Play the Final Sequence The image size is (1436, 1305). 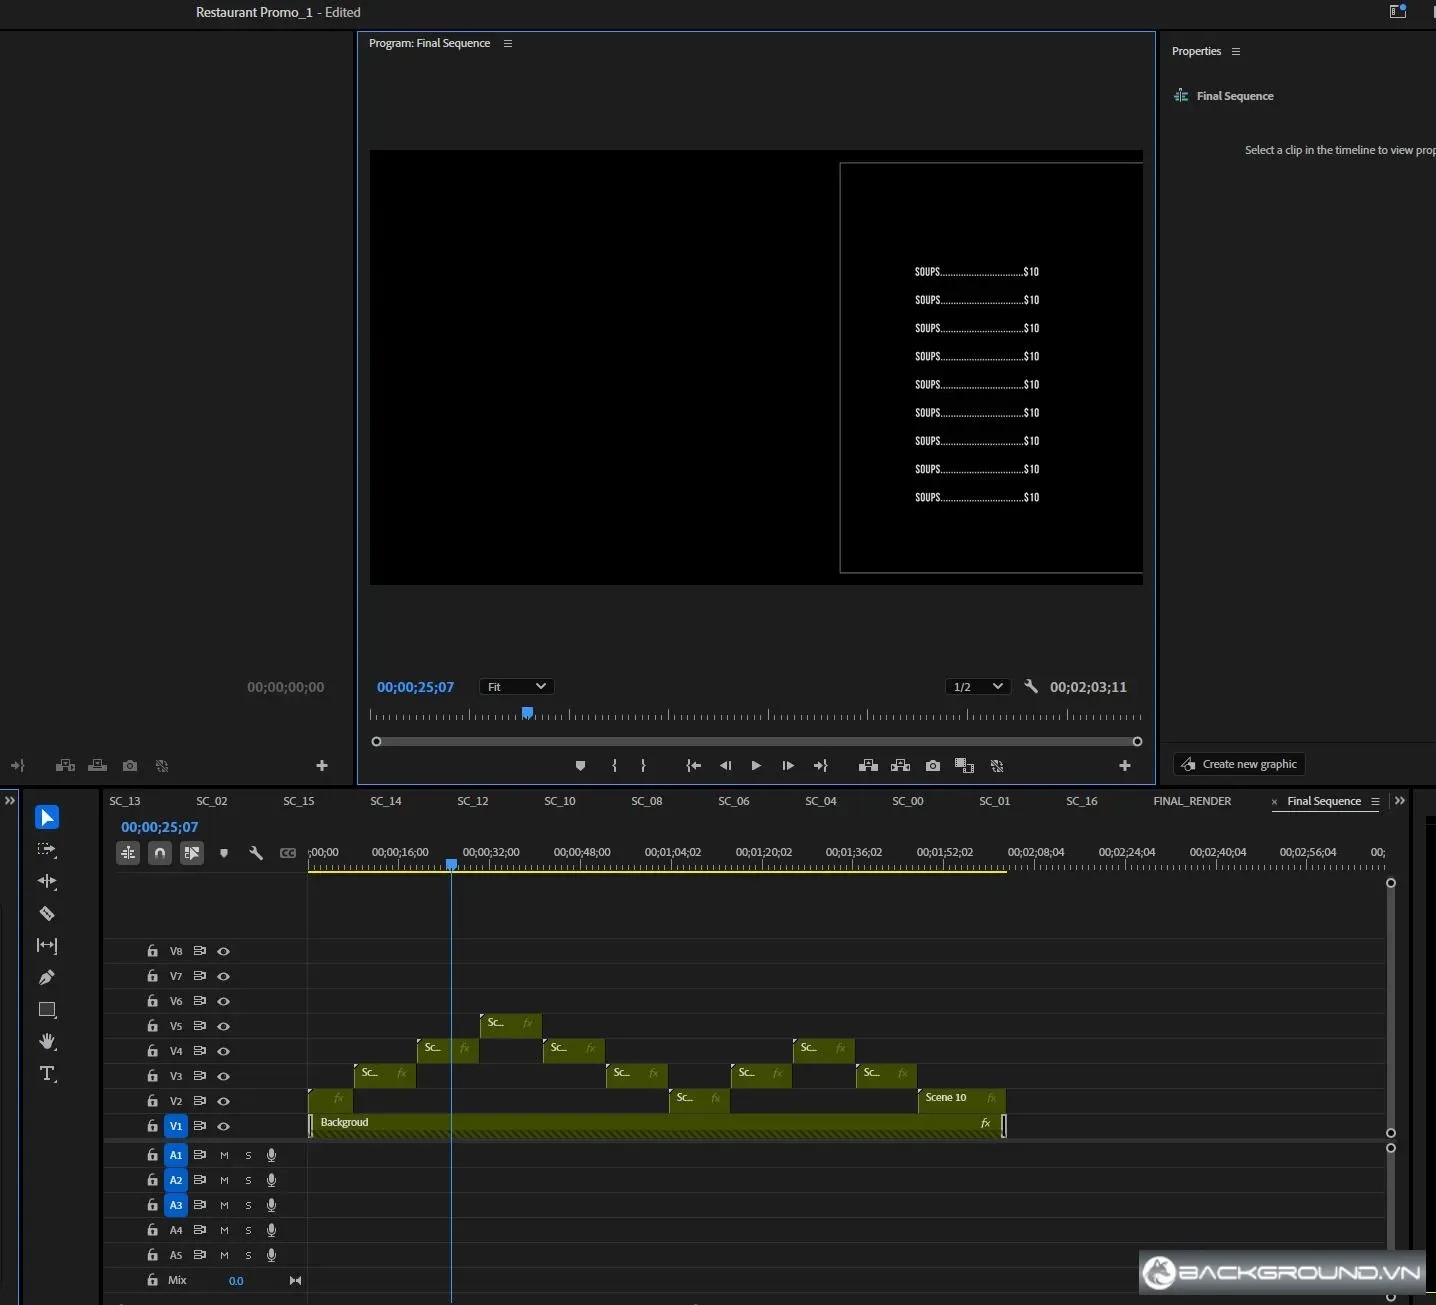(x=756, y=766)
